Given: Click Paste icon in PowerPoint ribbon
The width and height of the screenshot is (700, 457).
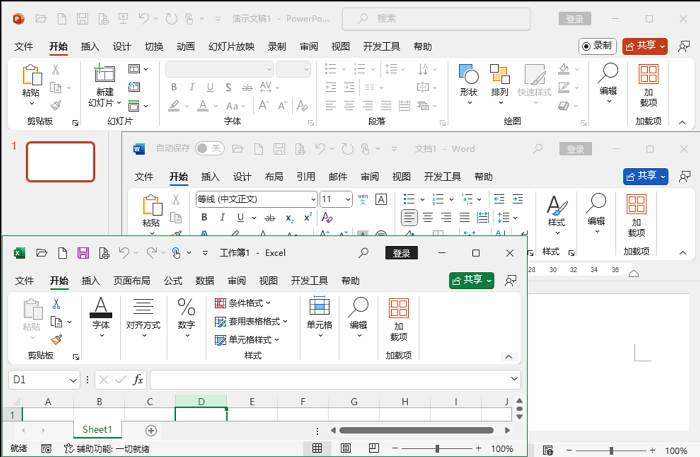Looking at the screenshot, I should (x=32, y=75).
